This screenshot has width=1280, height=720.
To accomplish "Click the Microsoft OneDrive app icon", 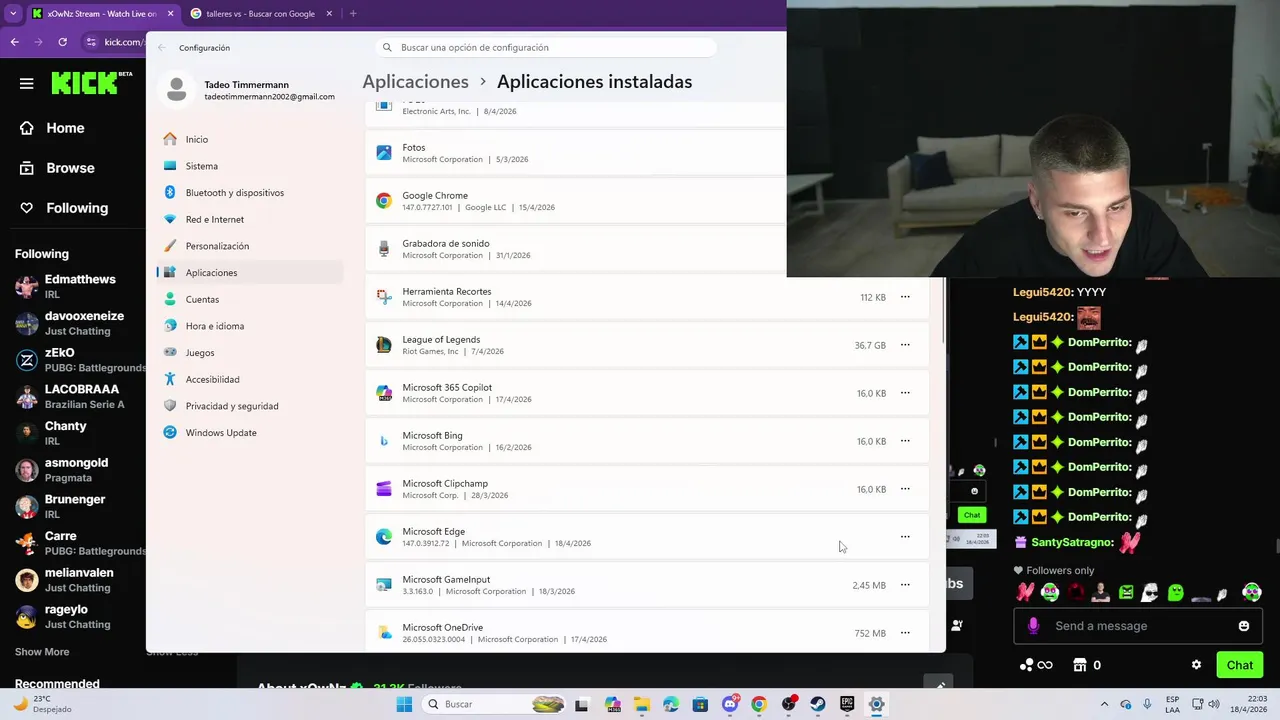I will (384, 633).
